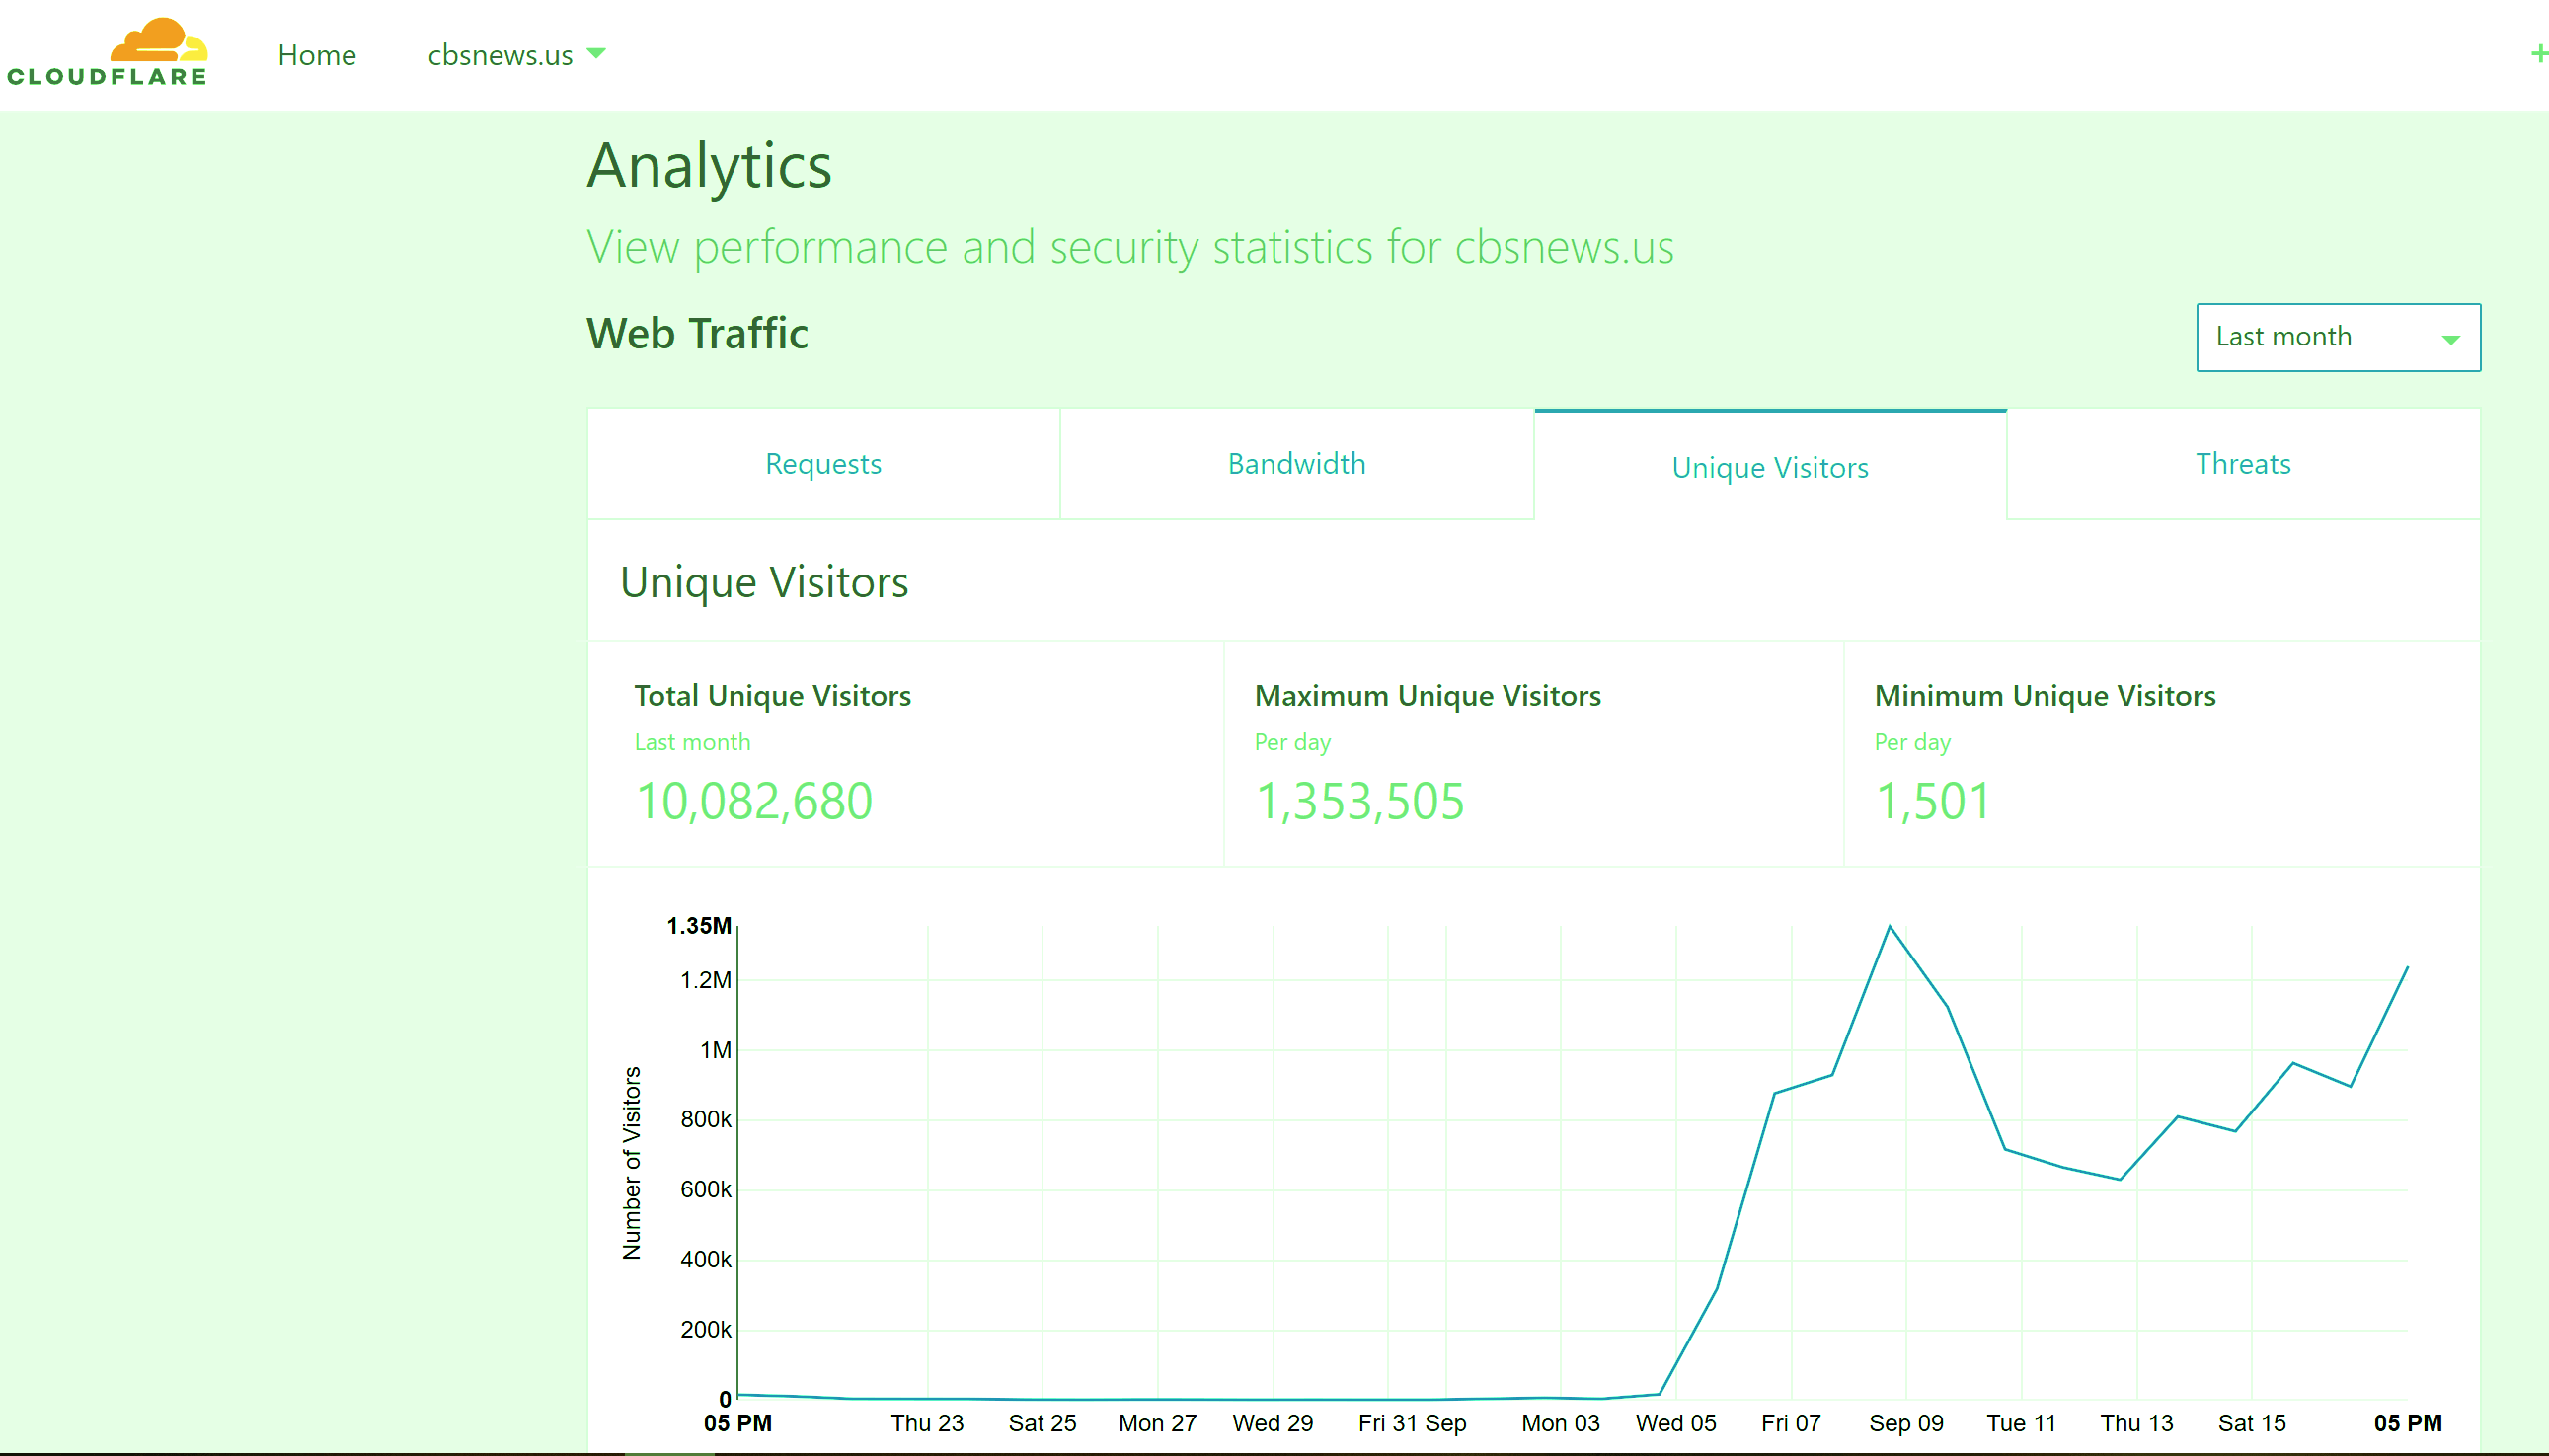This screenshot has height=1456, width=2549.
Task: Click the Total Unique Visitors value 10,082,680
Action: pos(754,802)
